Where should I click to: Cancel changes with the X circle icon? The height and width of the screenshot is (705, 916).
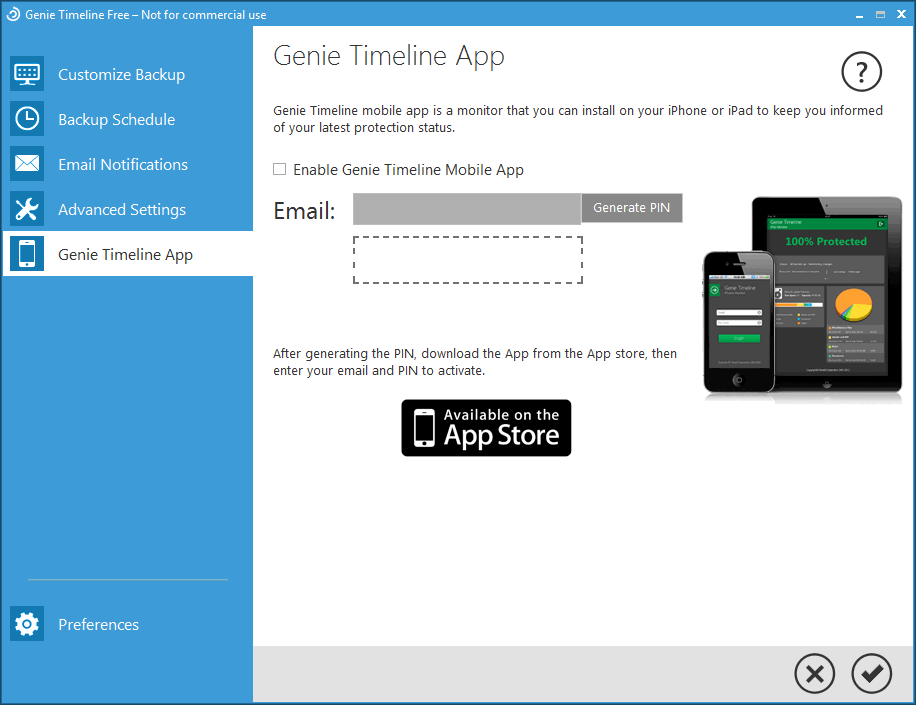(x=814, y=674)
